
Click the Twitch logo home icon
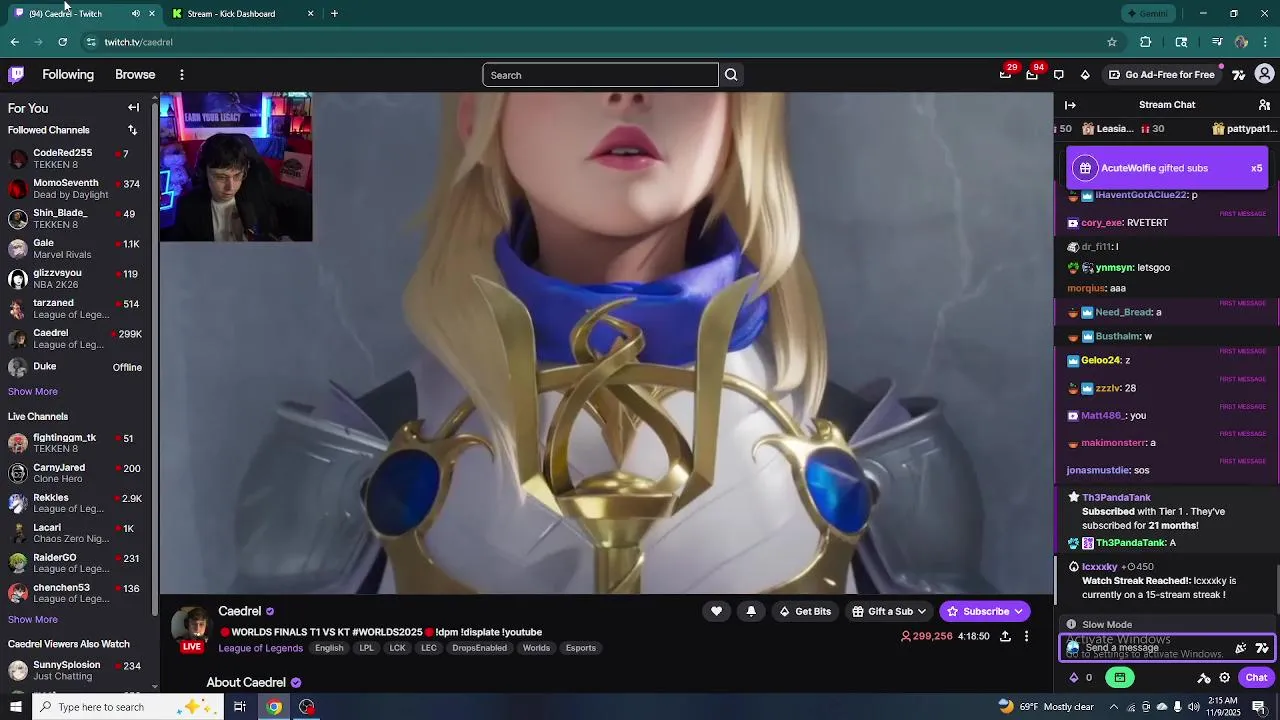(16, 75)
